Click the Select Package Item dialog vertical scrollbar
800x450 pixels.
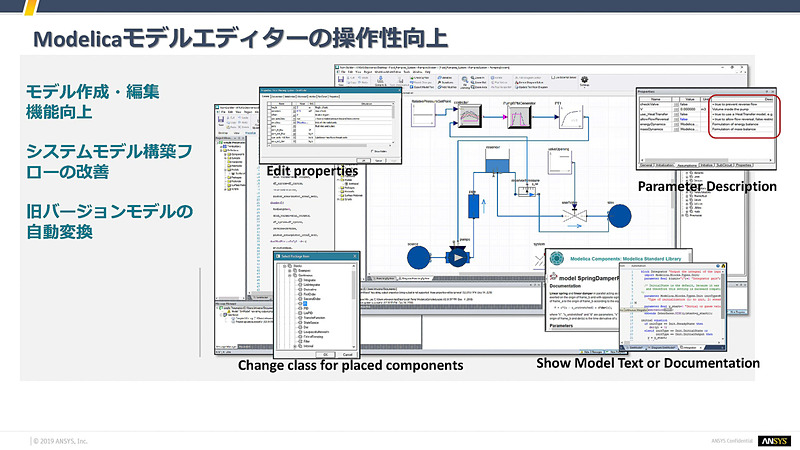click(x=354, y=306)
